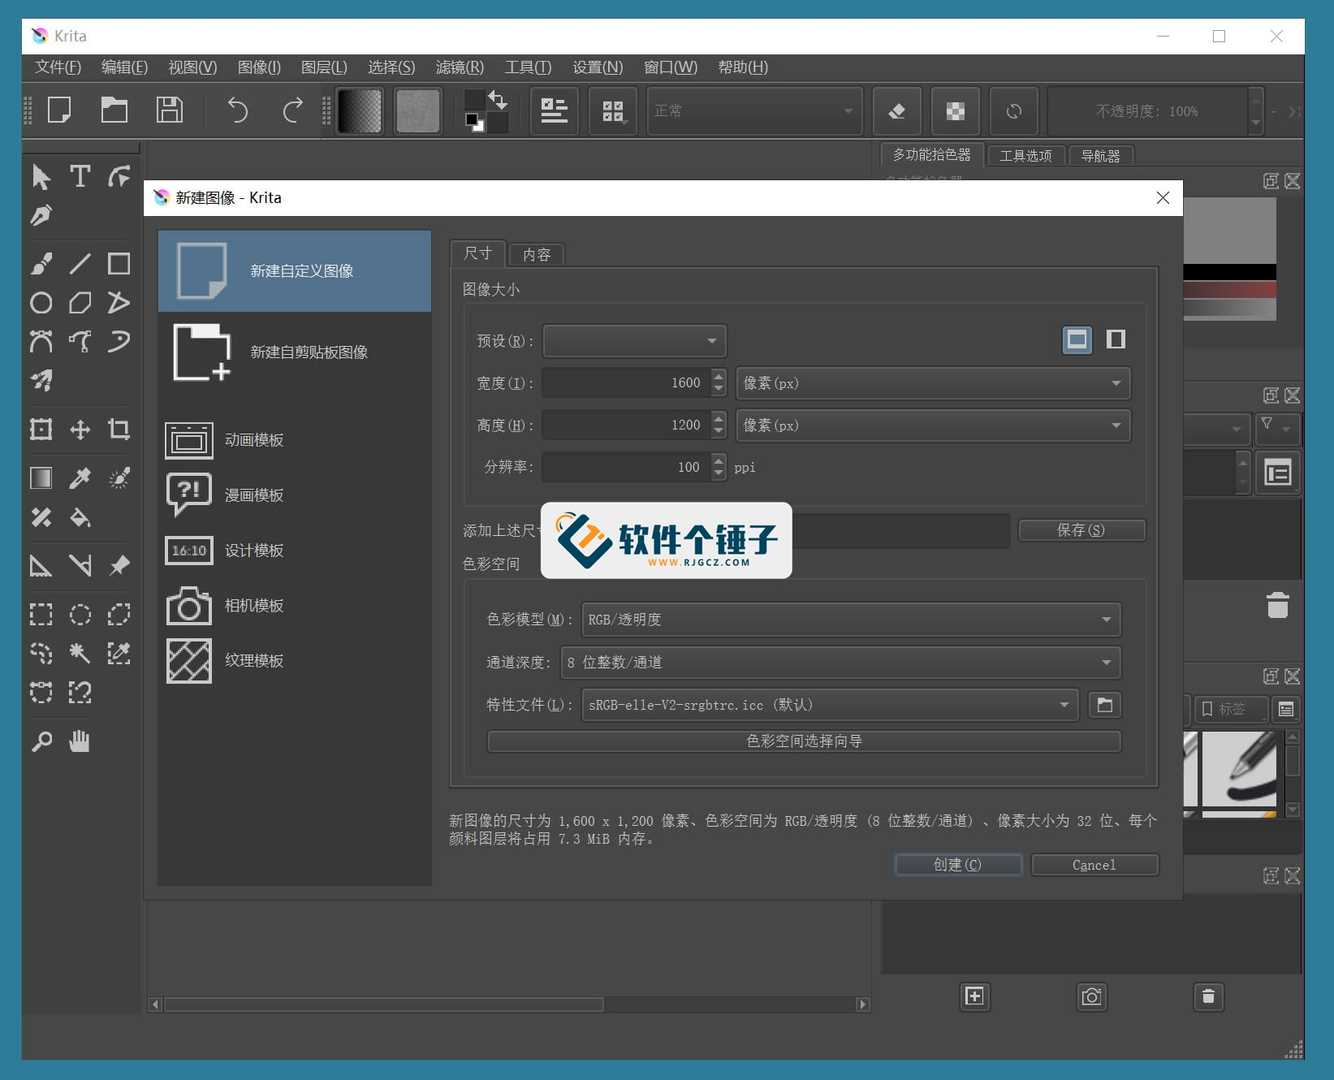Increase the width value with stepper
The height and width of the screenshot is (1080, 1334).
[x=718, y=377]
